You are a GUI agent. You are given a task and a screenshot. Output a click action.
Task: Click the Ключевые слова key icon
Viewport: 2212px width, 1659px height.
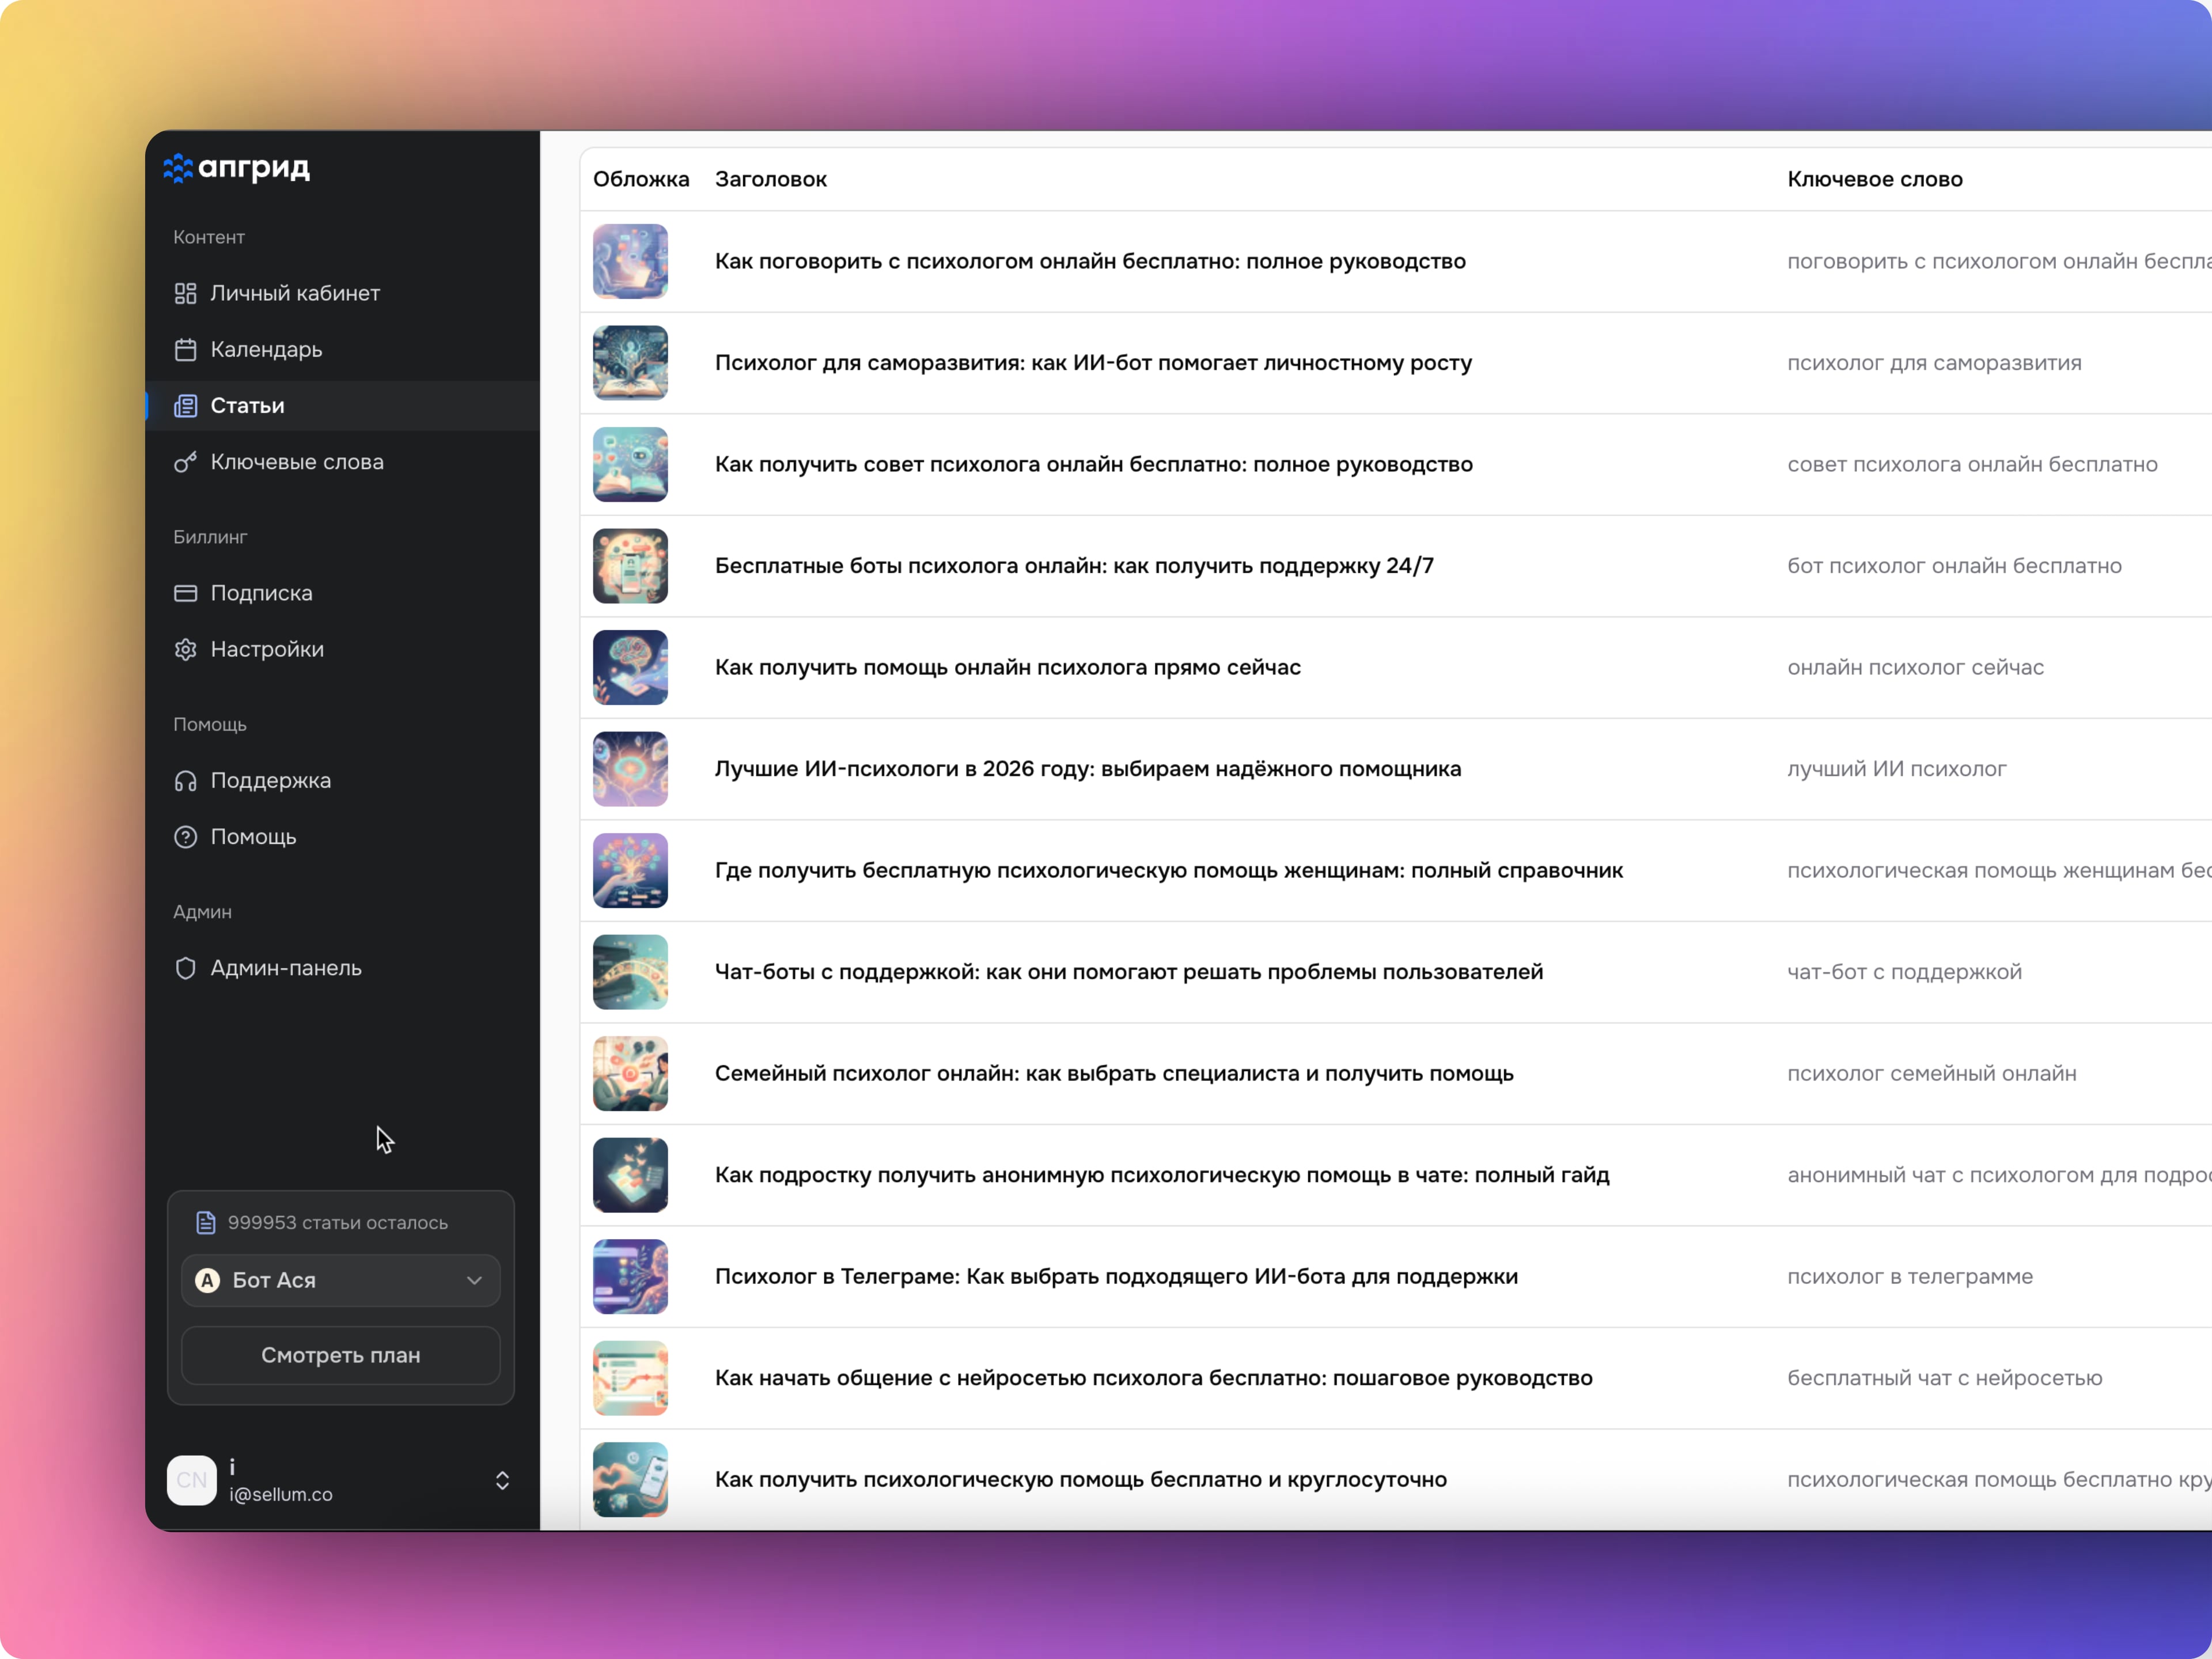click(185, 462)
